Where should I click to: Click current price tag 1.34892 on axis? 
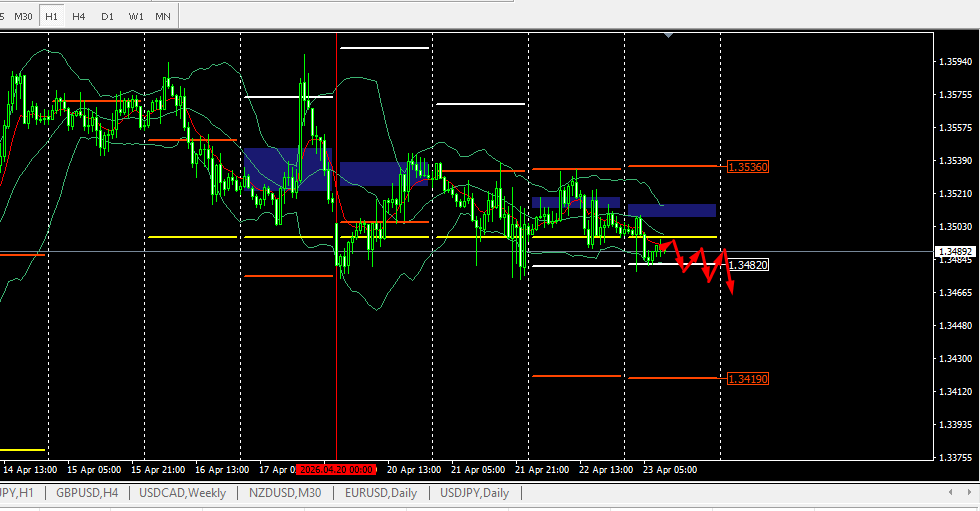pyautogui.click(x=956, y=252)
